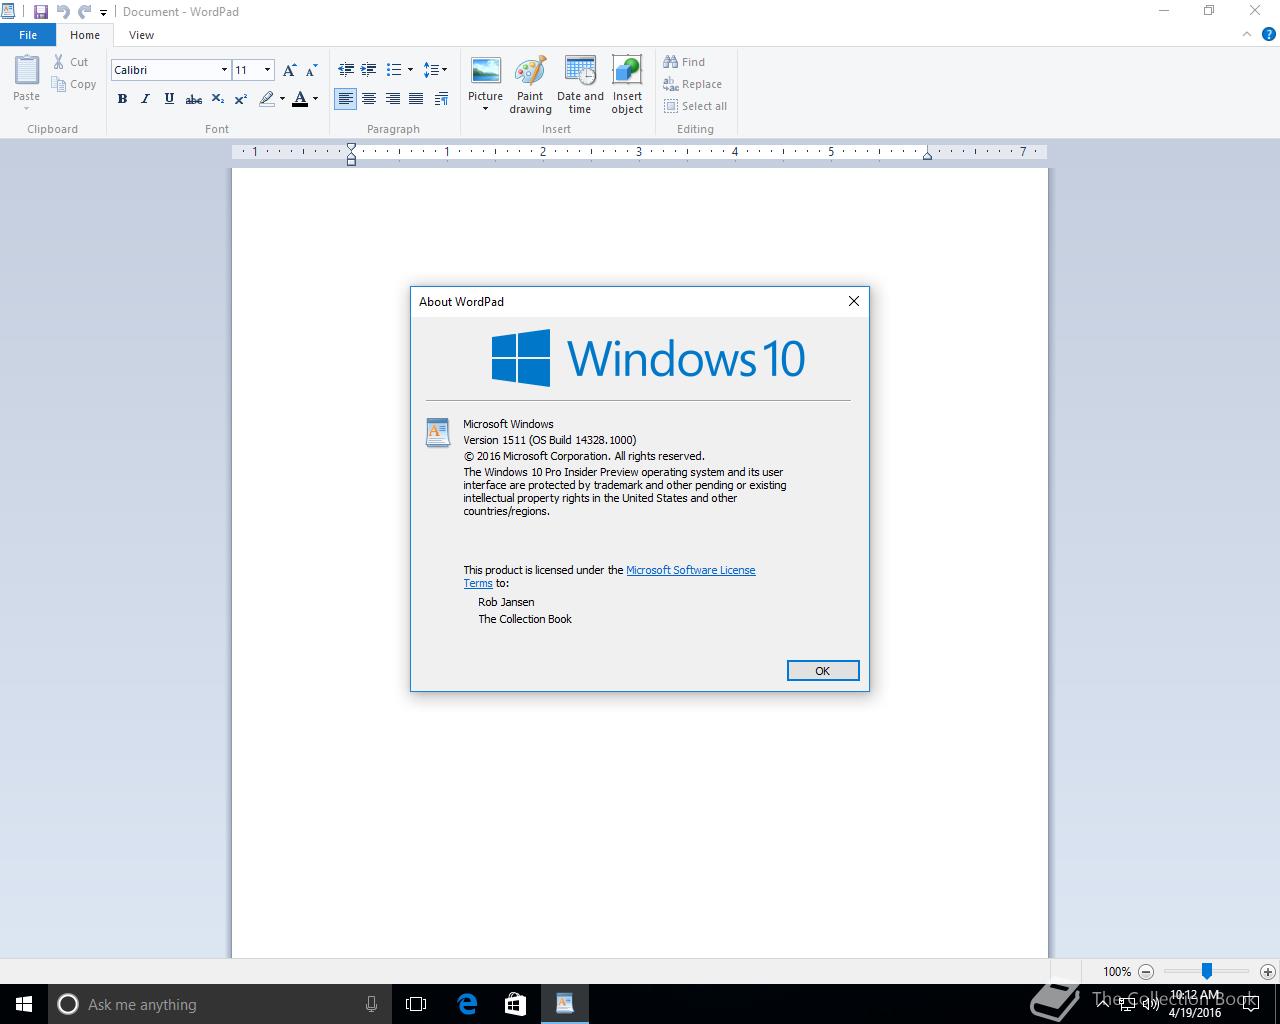Click the zoom slider thumb
The image size is (1280, 1024).
click(1207, 971)
